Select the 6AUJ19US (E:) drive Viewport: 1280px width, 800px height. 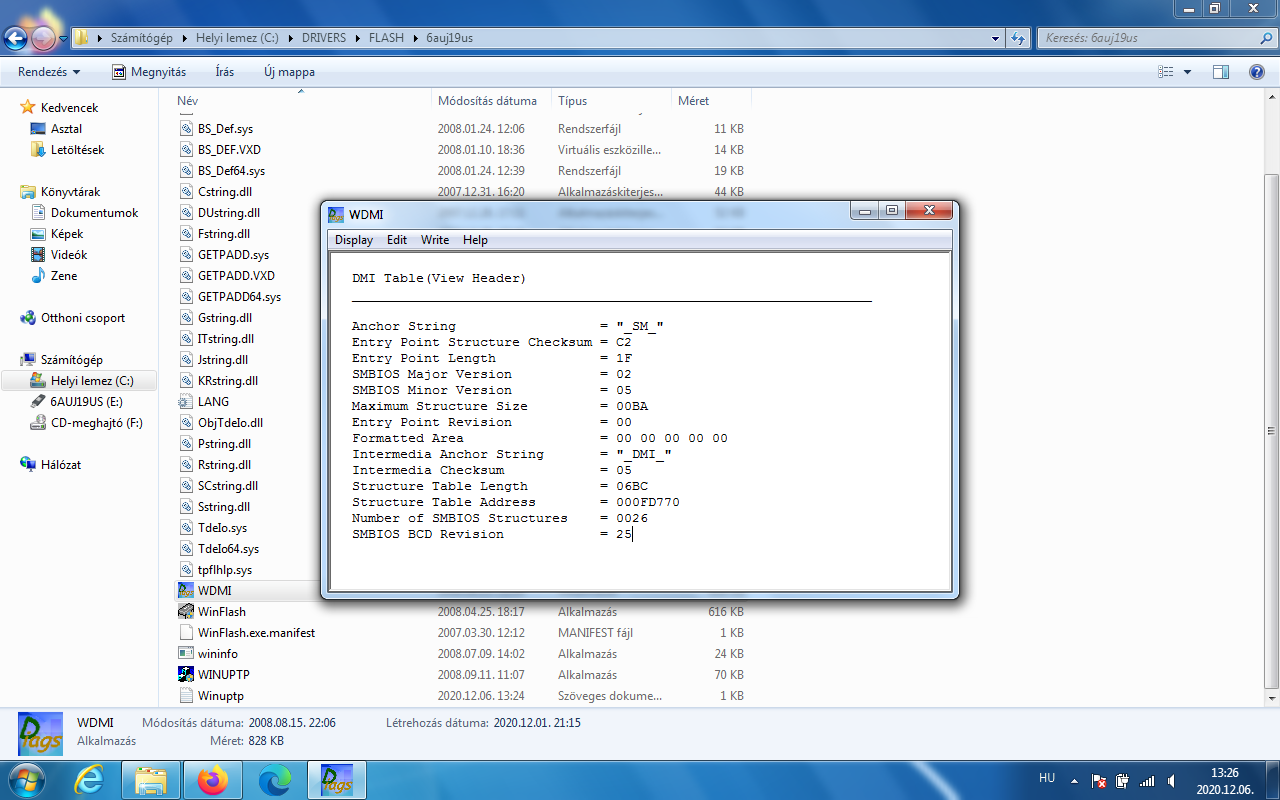[x=85, y=402]
